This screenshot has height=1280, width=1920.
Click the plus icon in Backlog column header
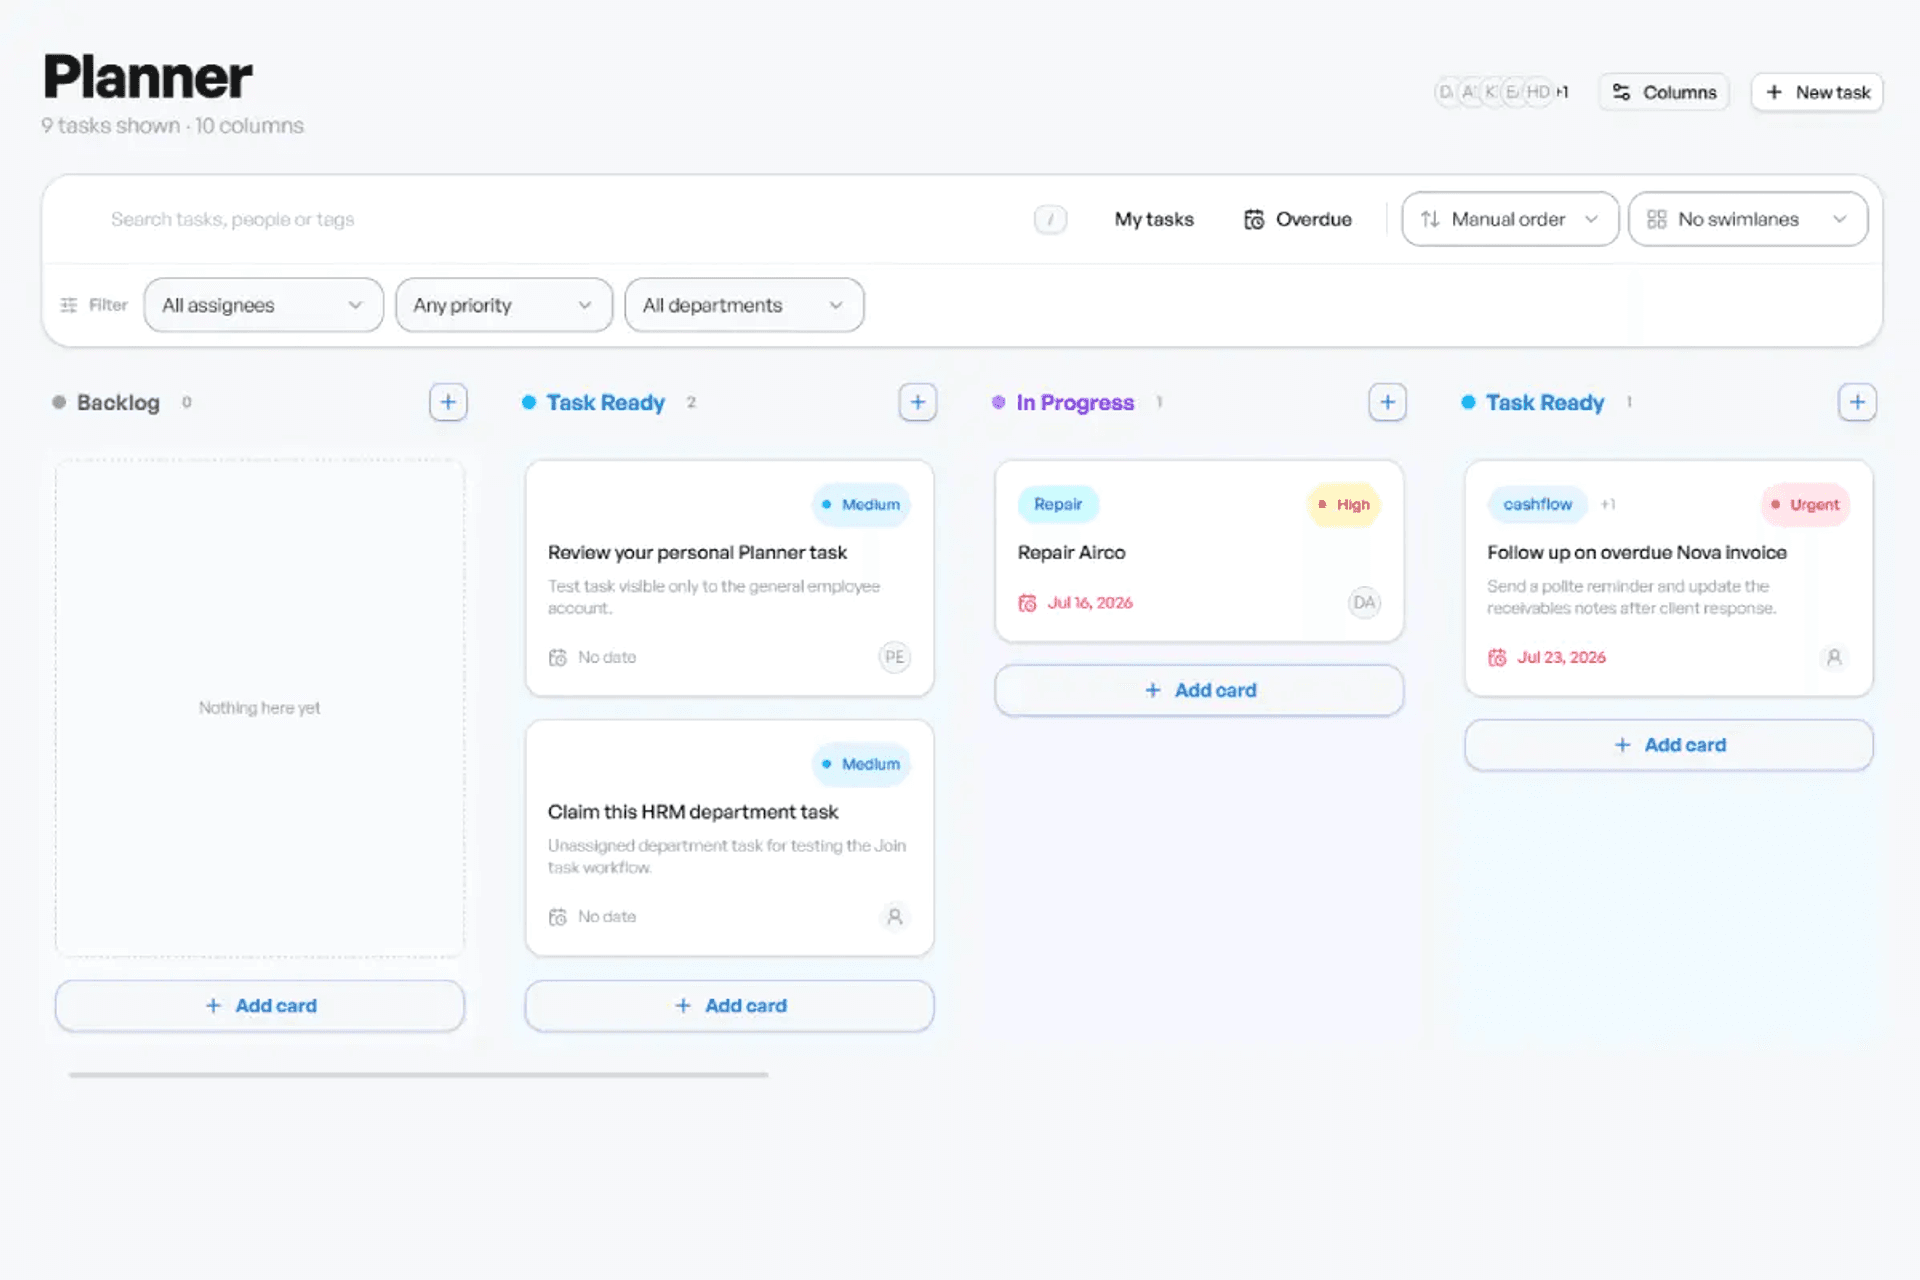[x=448, y=402]
